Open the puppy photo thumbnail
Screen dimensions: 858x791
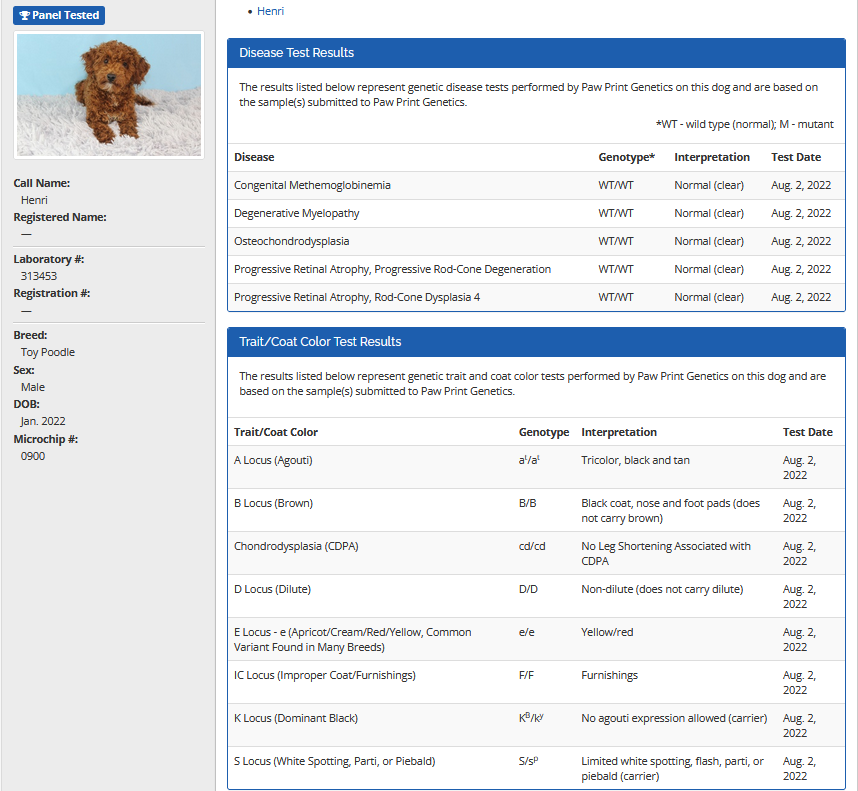[x=108, y=95]
